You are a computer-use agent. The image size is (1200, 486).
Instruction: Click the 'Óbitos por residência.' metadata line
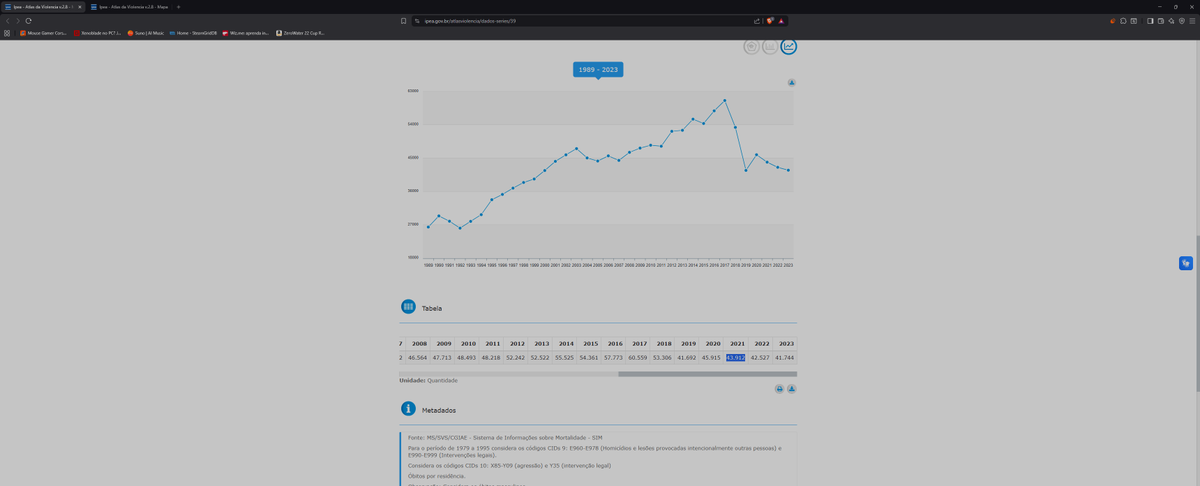436,475
